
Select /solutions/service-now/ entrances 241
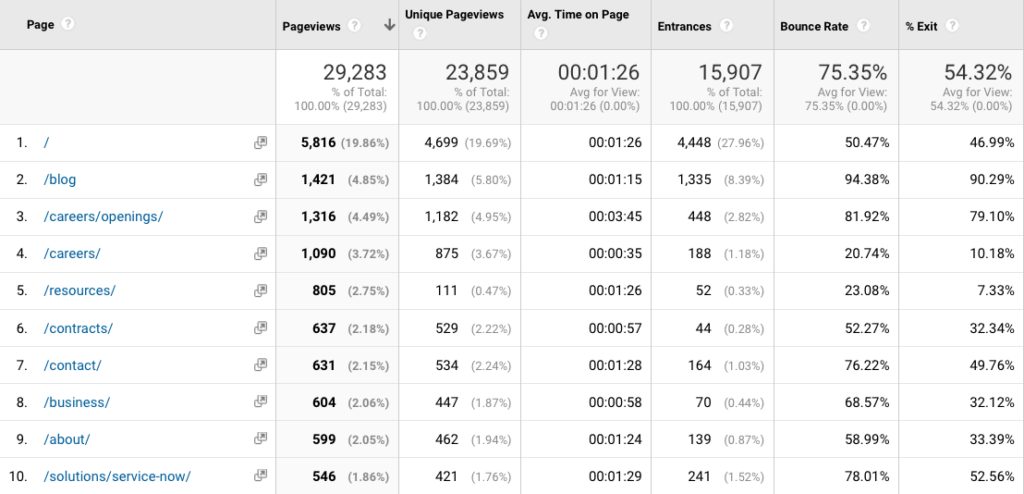699,476
